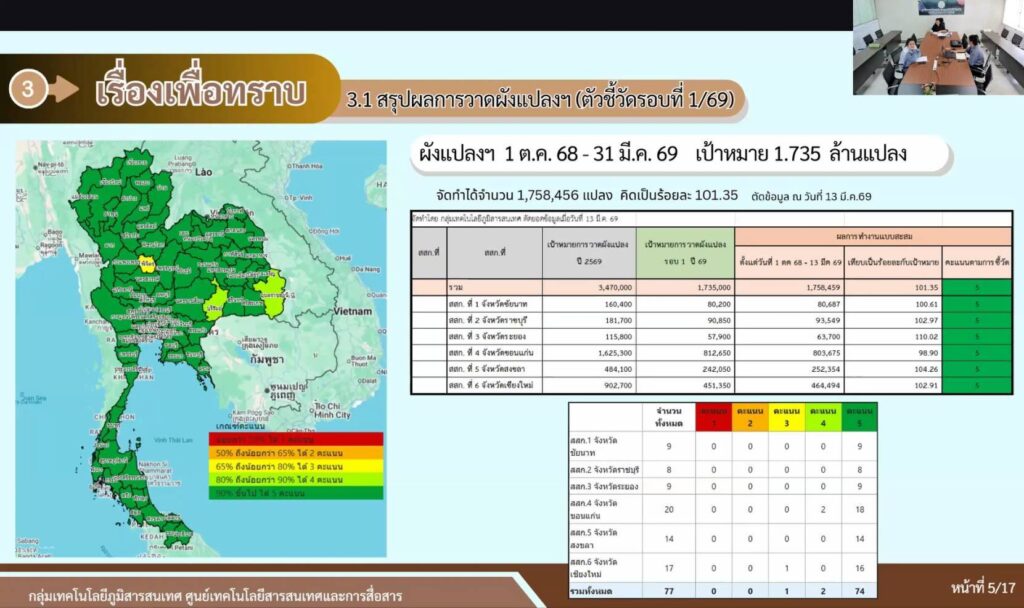Click the circled number 3 section badge
The height and width of the screenshot is (608, 1024).
click(x=28, y=89)
